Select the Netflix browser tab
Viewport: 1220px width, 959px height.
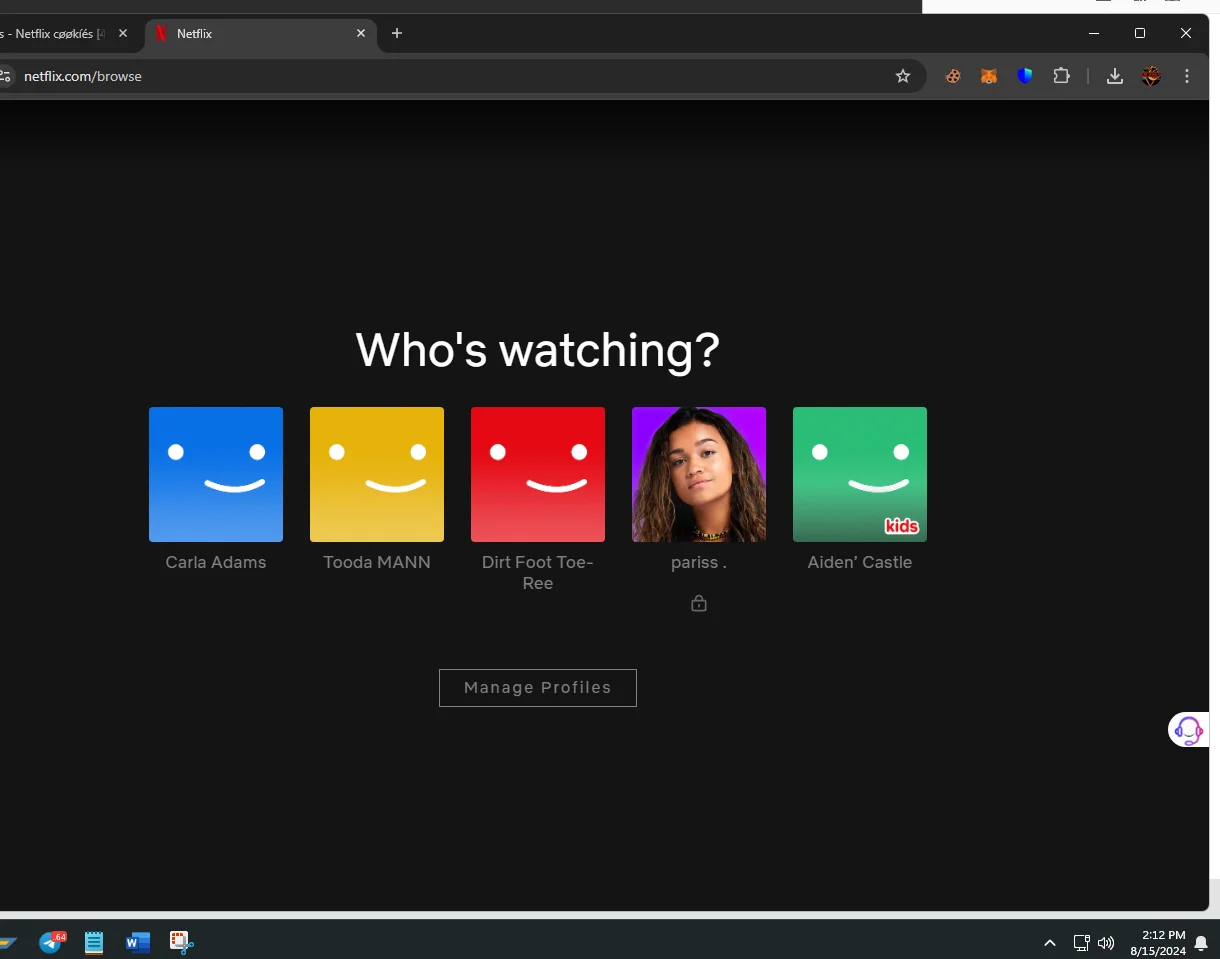coord(260,33)
